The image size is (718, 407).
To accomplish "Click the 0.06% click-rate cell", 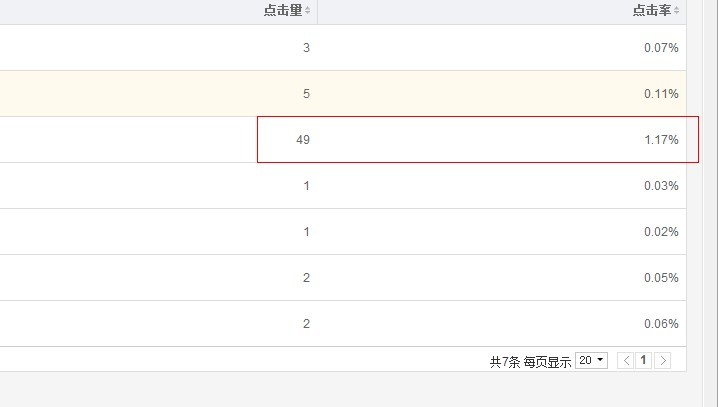I will [x=661, y=324].
